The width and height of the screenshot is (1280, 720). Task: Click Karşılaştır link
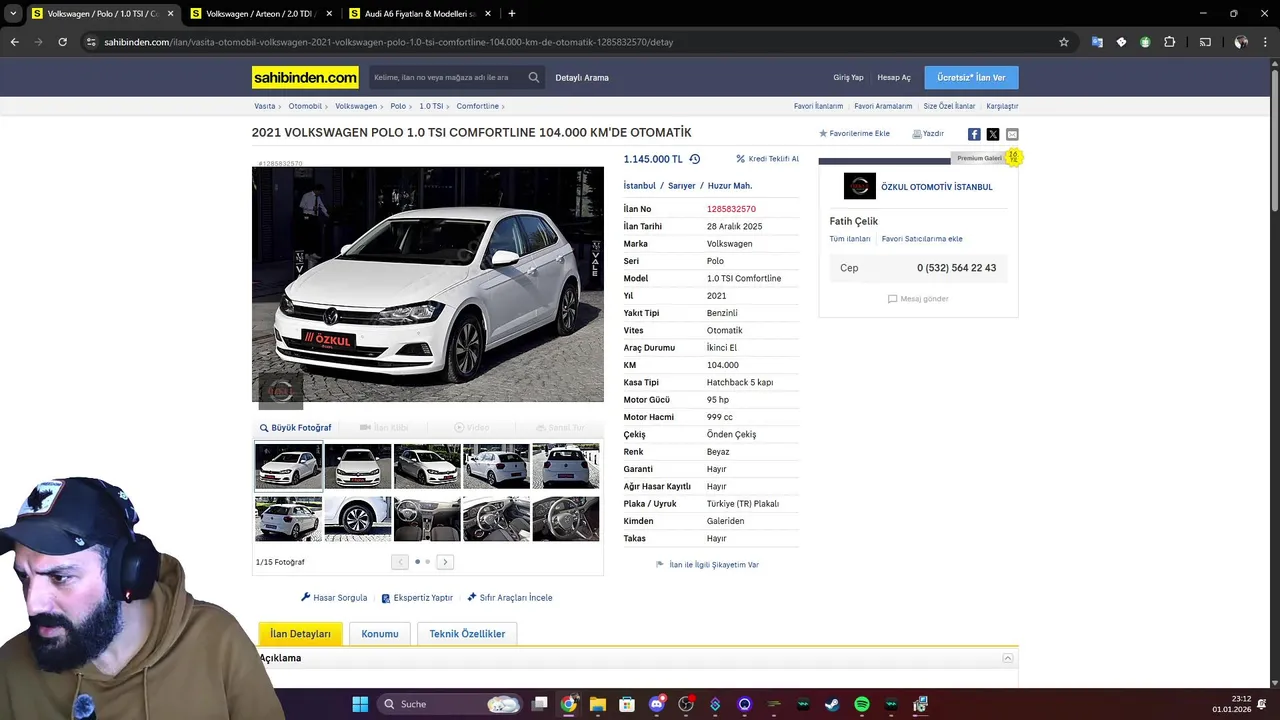point(1002,106)
